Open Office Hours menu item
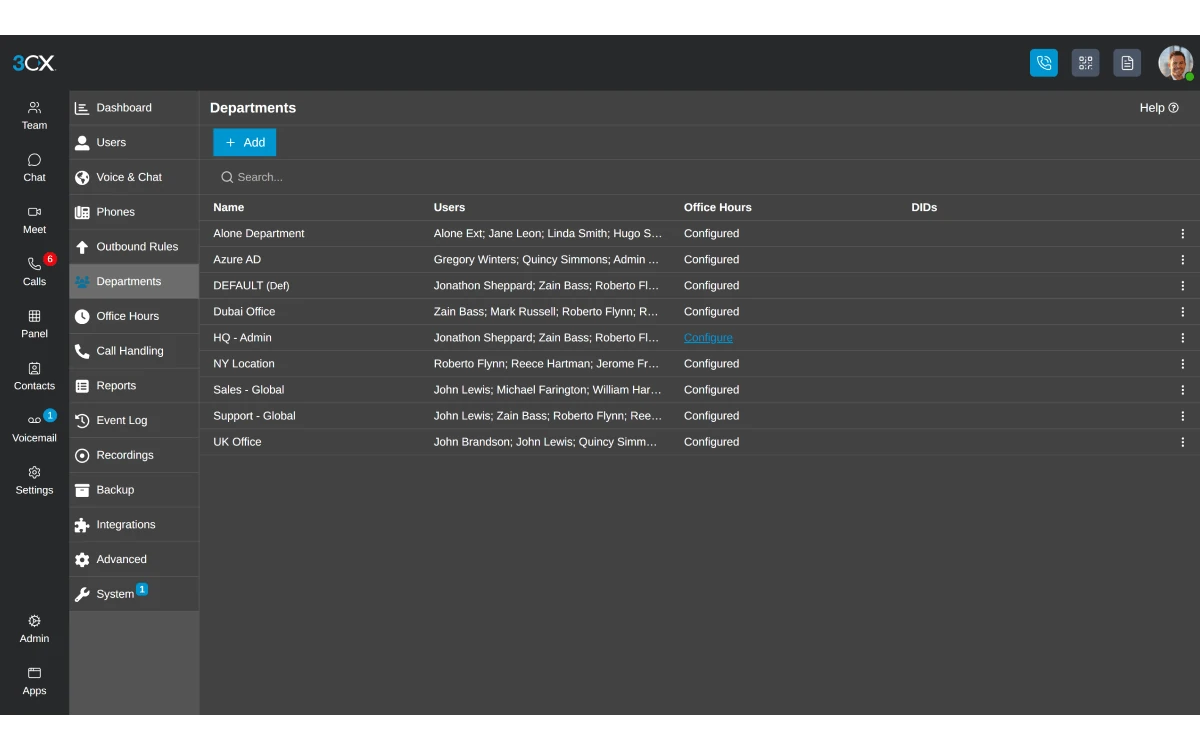 134,316
